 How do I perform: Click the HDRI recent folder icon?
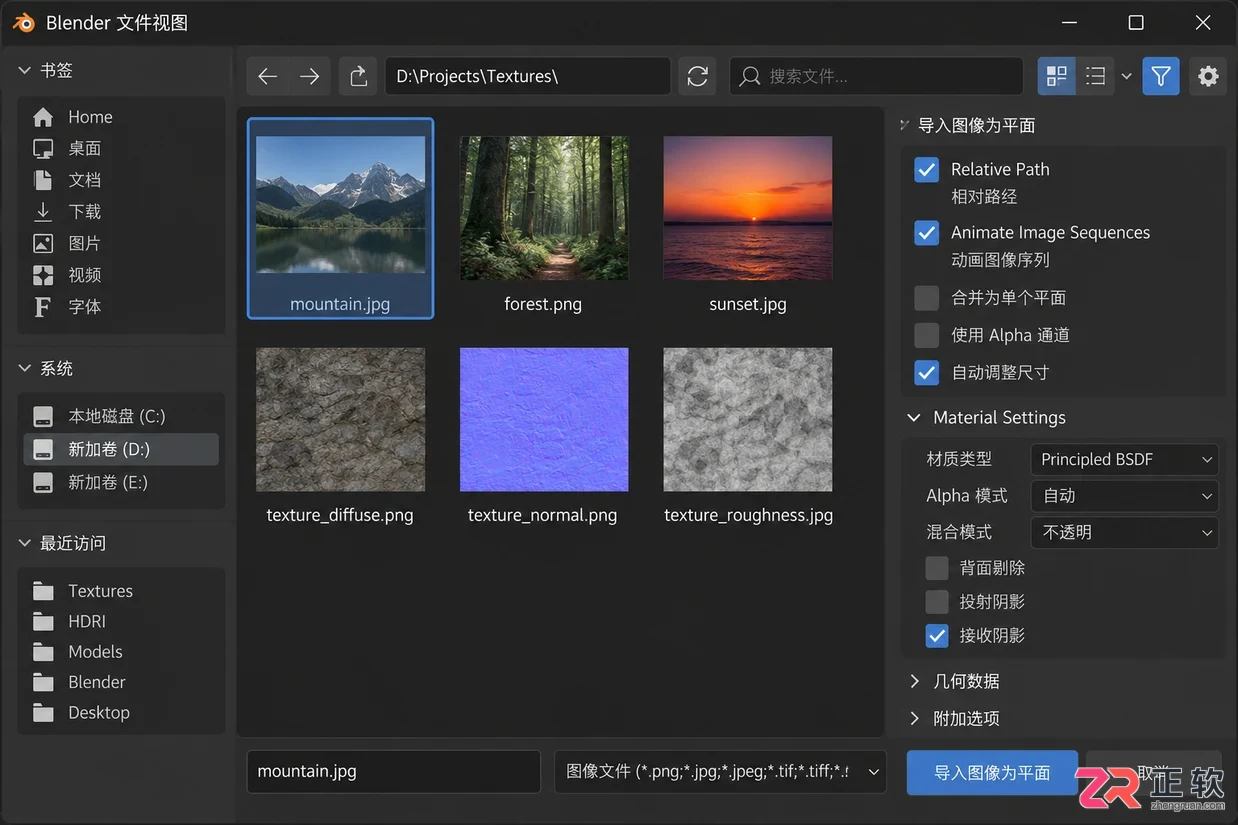tap(43, 622)
